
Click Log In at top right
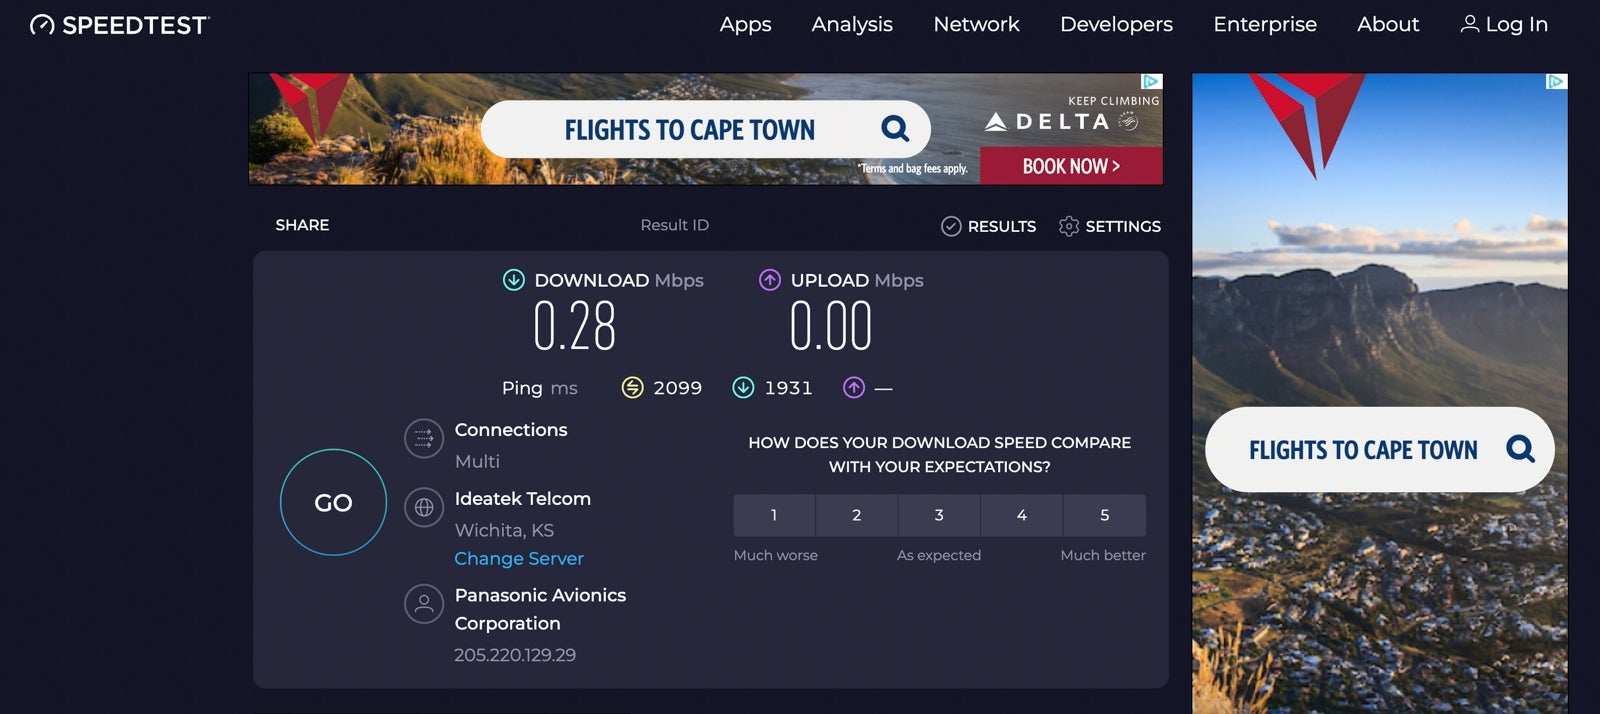(1505, 24)
